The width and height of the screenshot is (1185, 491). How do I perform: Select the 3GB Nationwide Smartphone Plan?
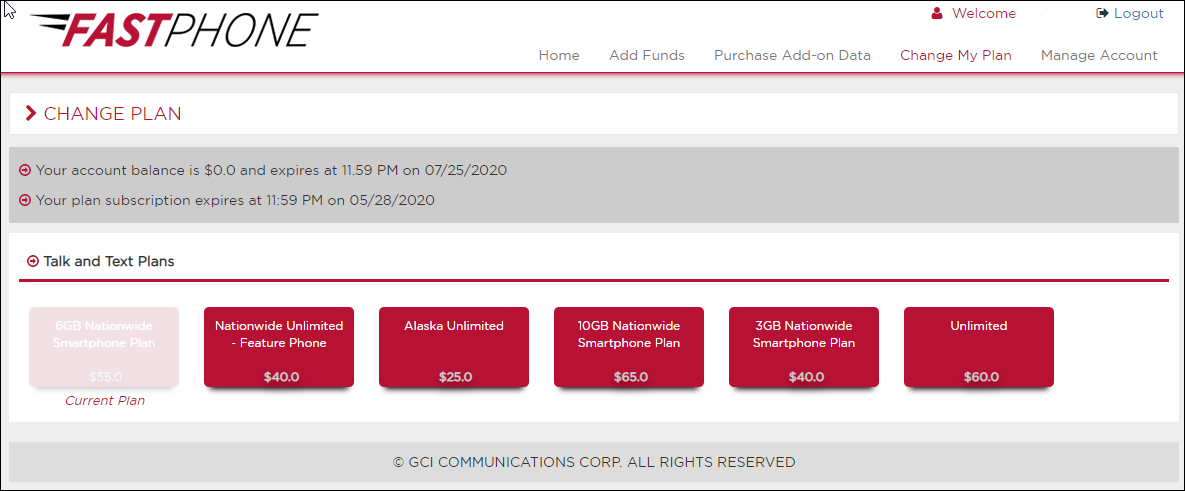click(x=803, y=347)
